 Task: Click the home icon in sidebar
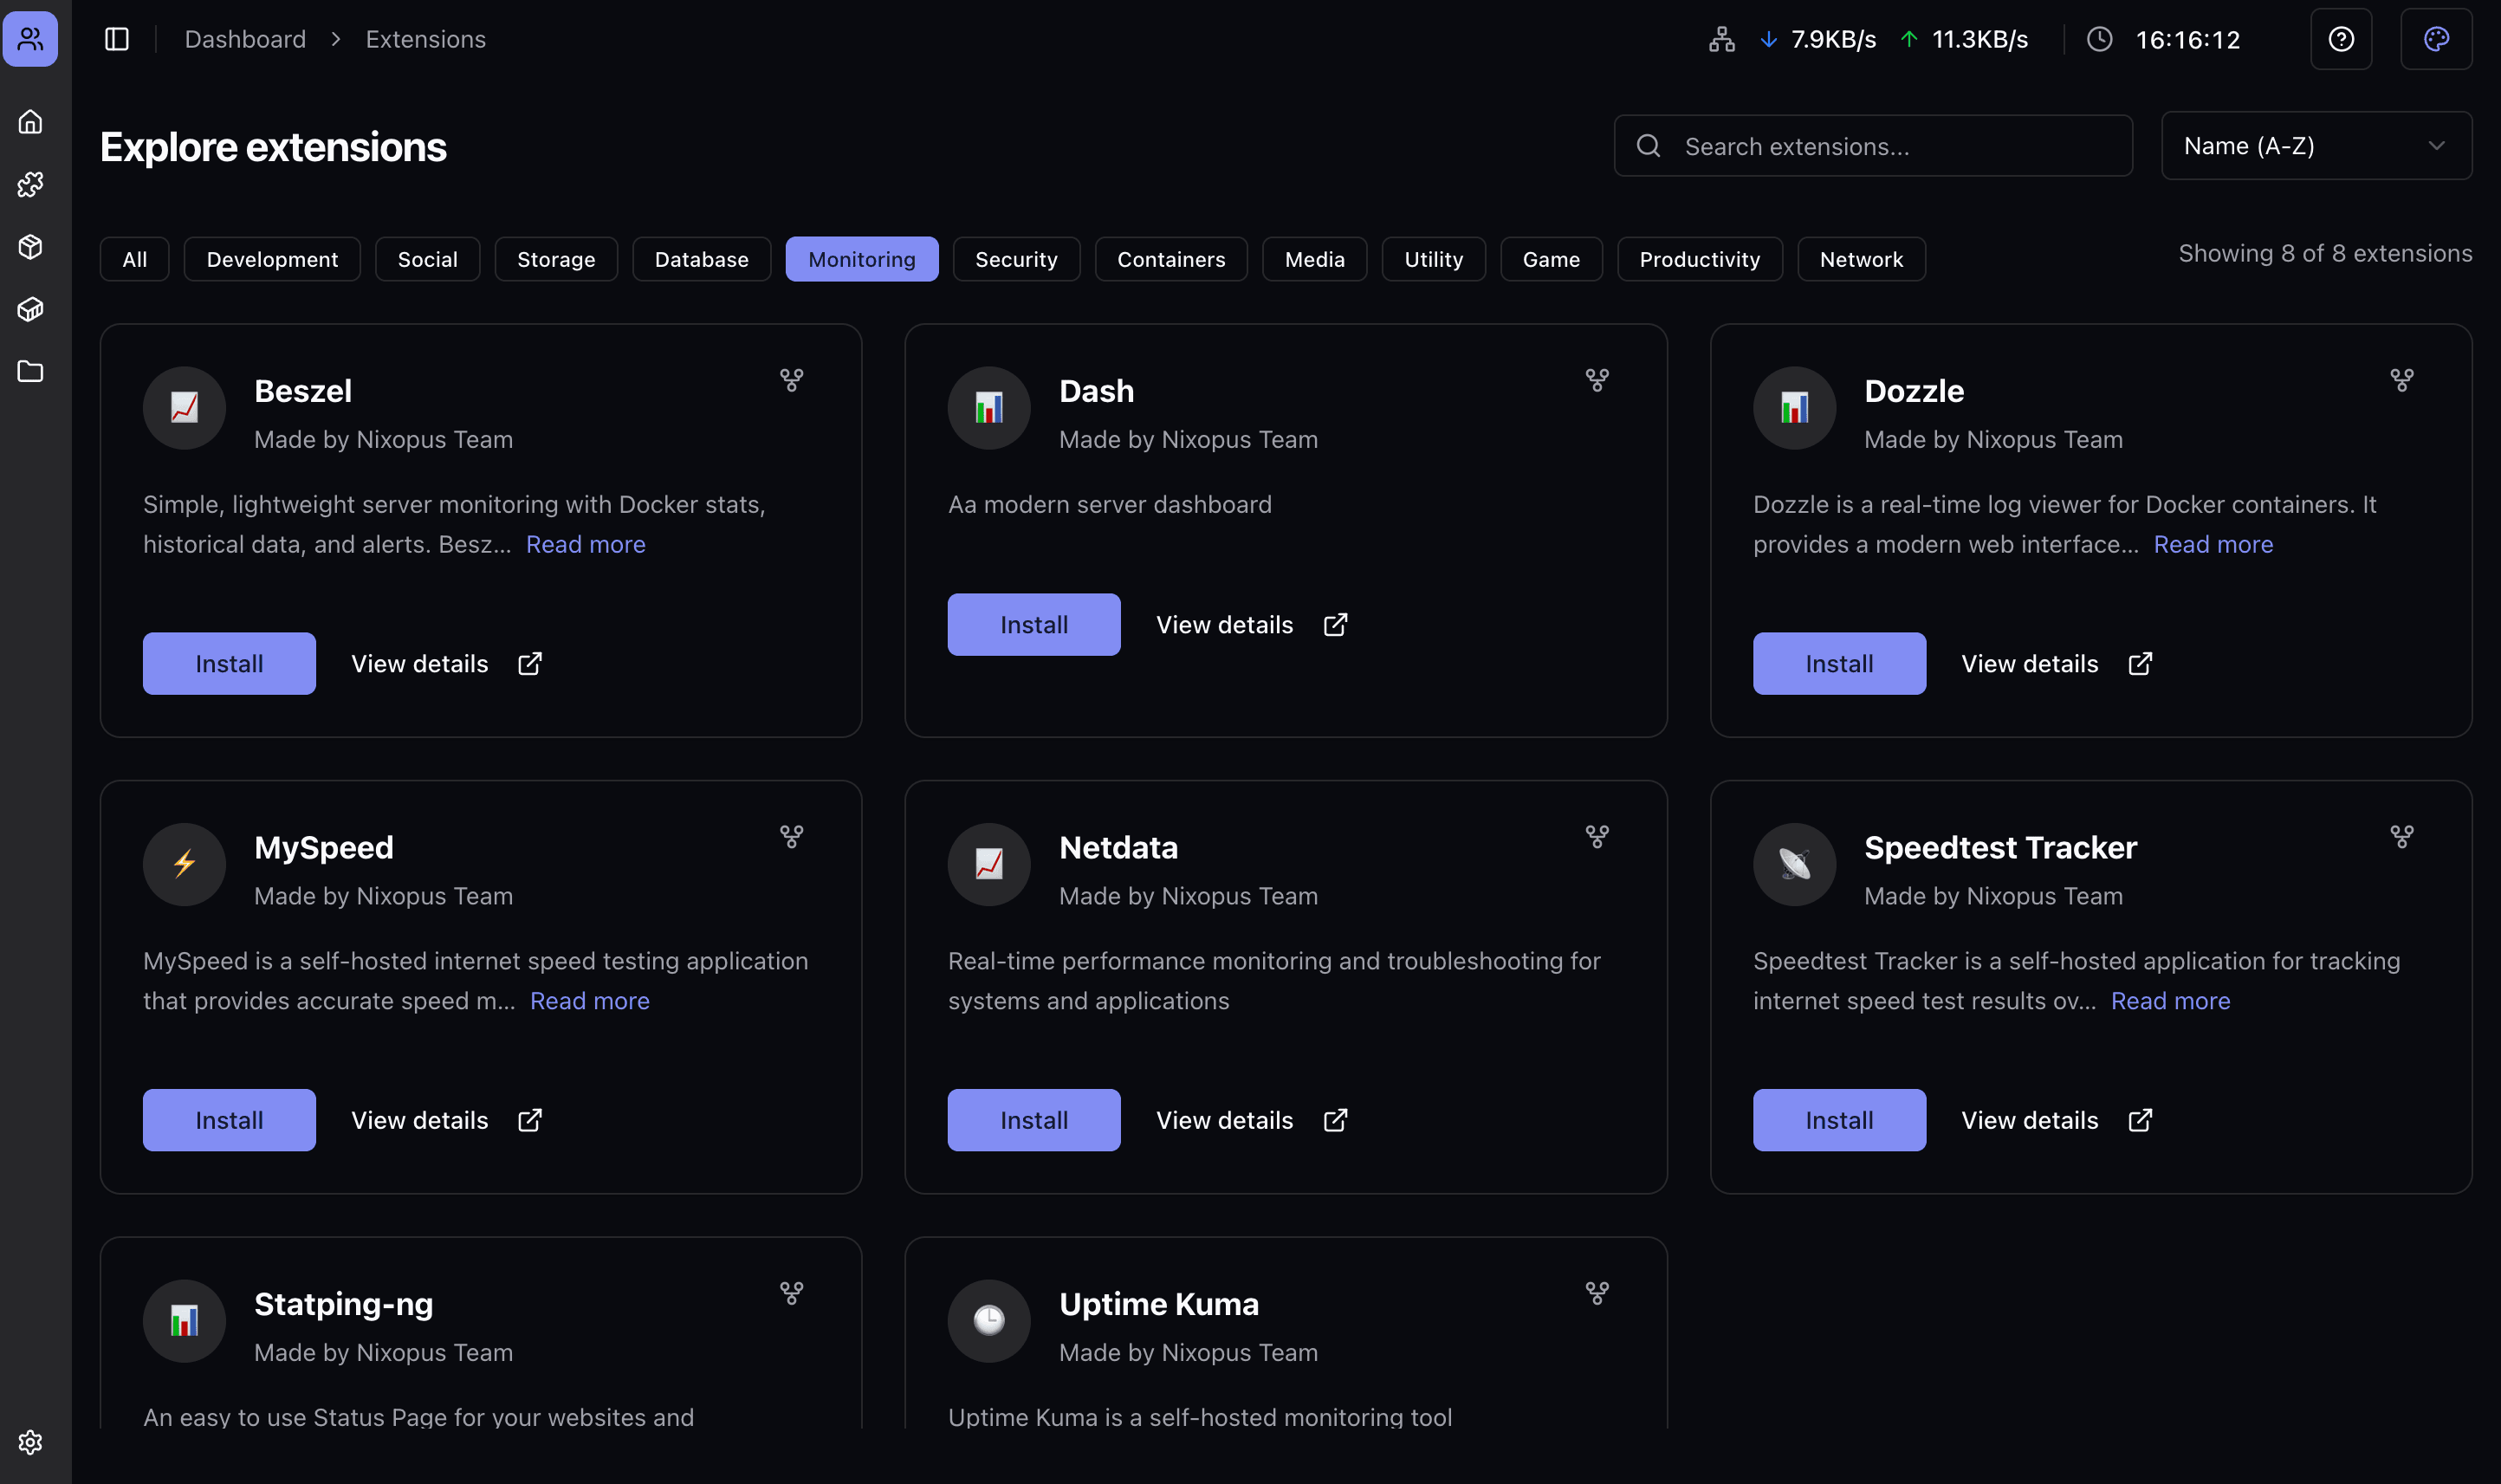coord(31,122)
